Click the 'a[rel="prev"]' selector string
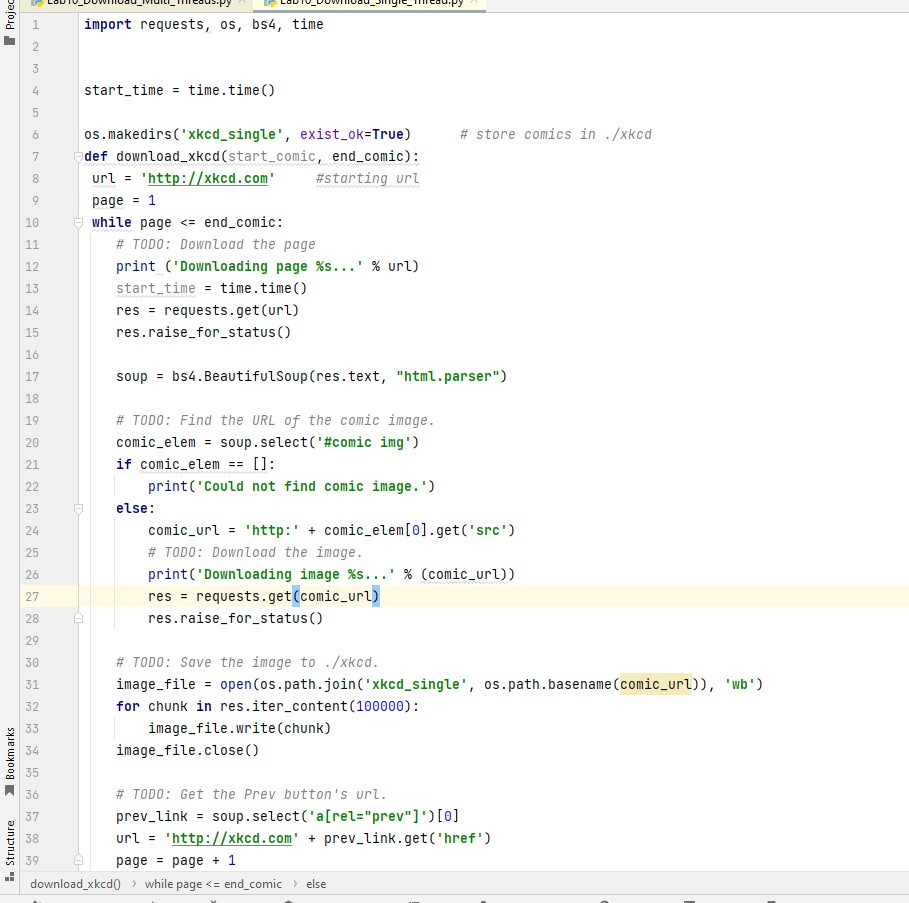 (368, 817)
